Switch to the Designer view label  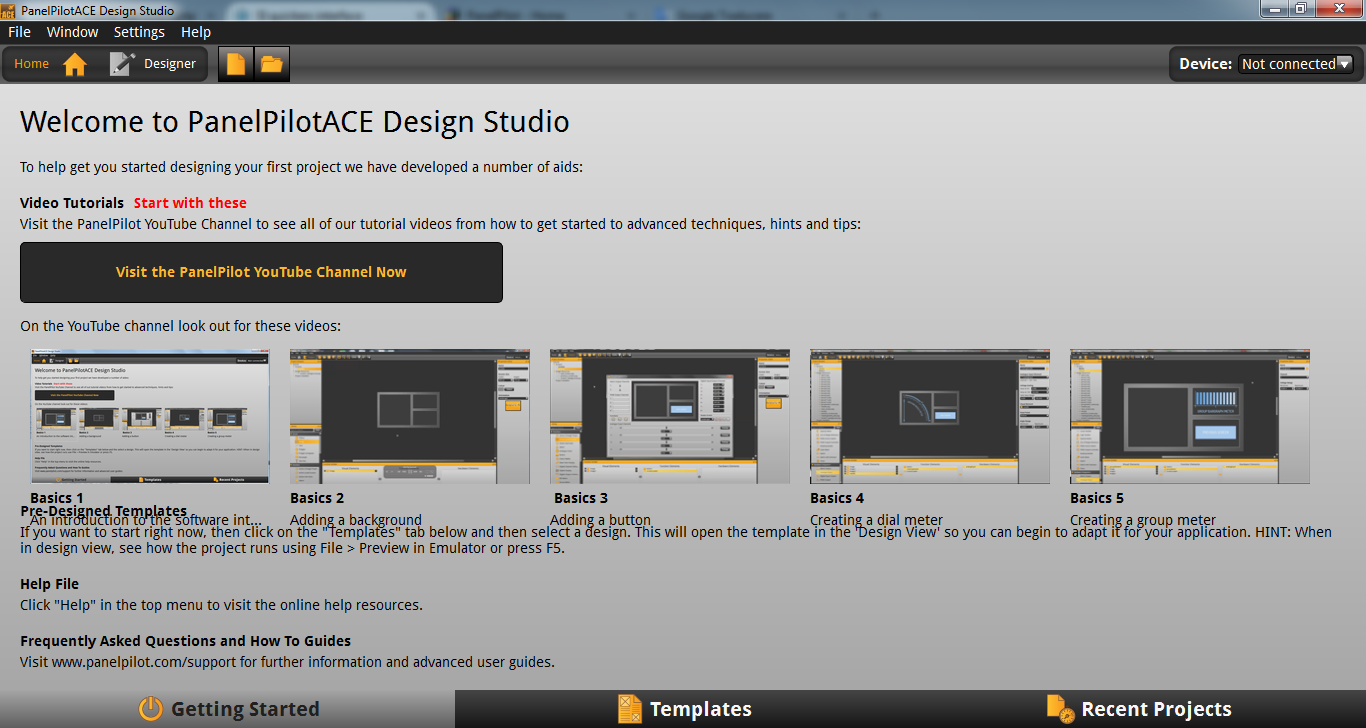coord(170,64)
